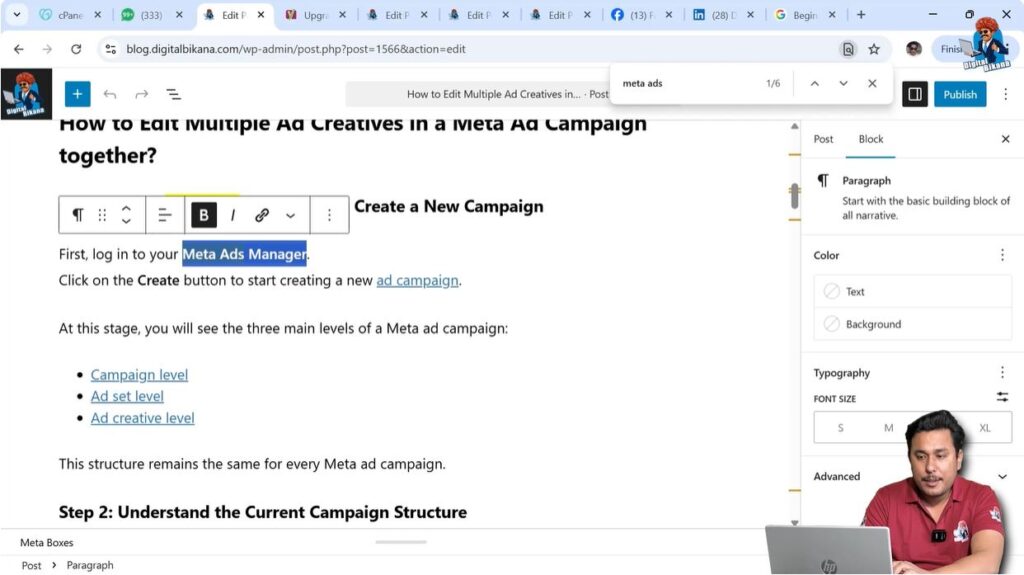Screen dimensions: 1024x575
Task: Open more rich text controls dropdown
Action: pyautogui.click(x=290, y=215)
